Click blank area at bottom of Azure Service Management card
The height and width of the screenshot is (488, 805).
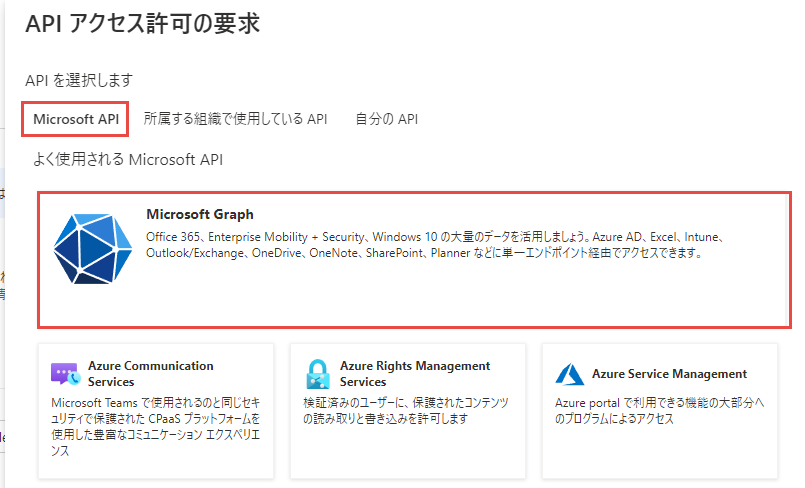point(660,455)
